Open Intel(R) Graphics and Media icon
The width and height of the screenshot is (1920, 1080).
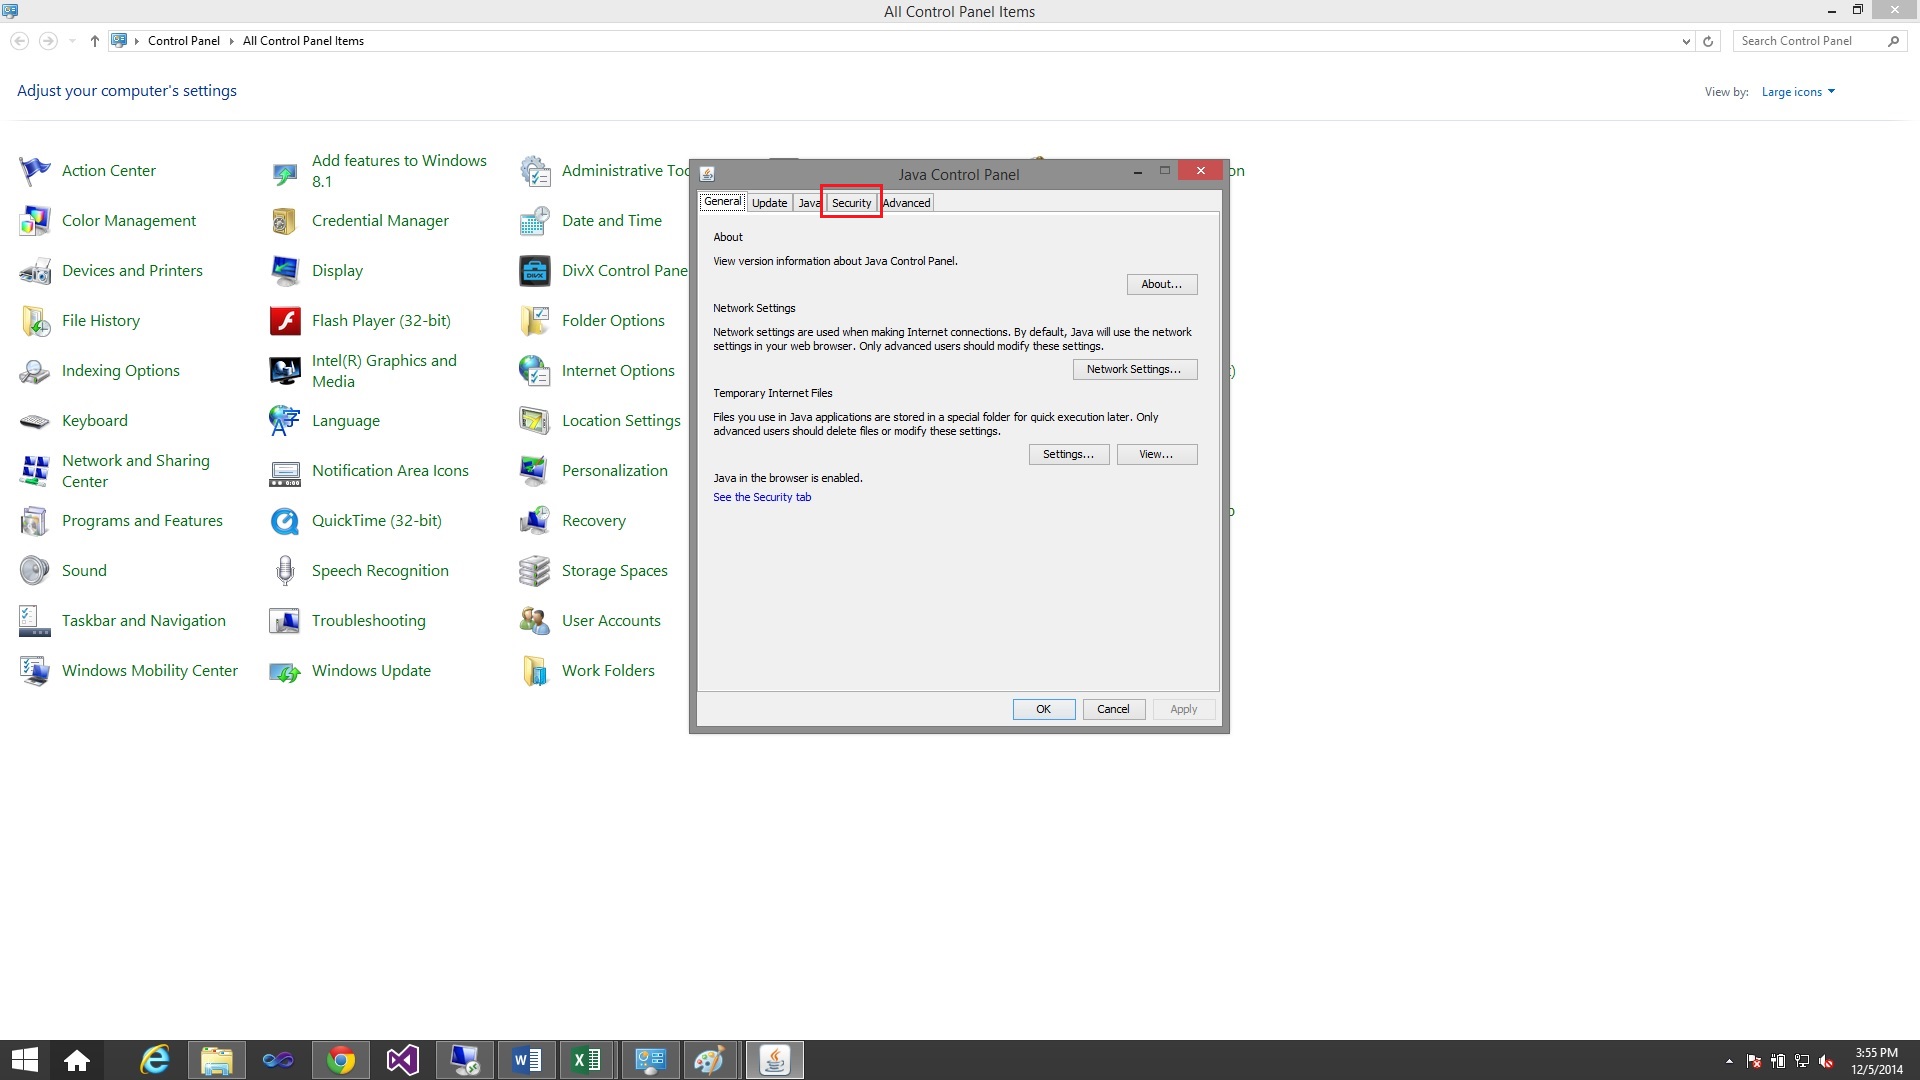click(x=285, y=371)
